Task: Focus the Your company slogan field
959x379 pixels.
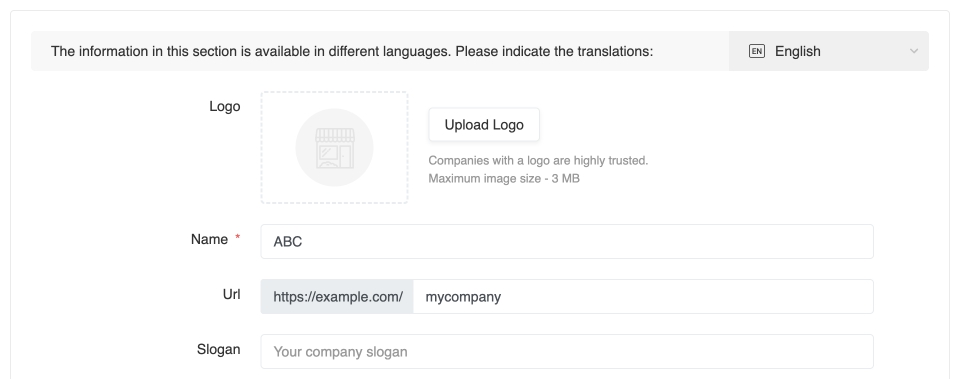Action: click(567, 351)
